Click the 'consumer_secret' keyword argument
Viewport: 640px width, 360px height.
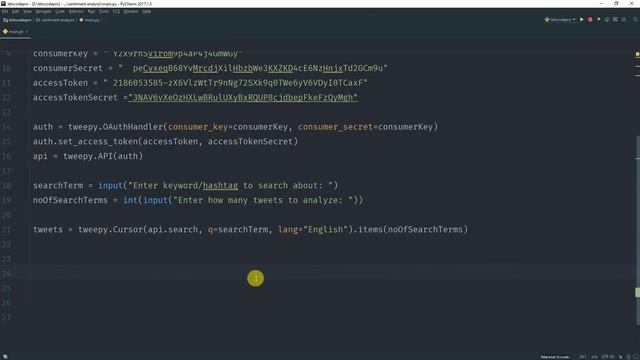click(x=335, y=127)
